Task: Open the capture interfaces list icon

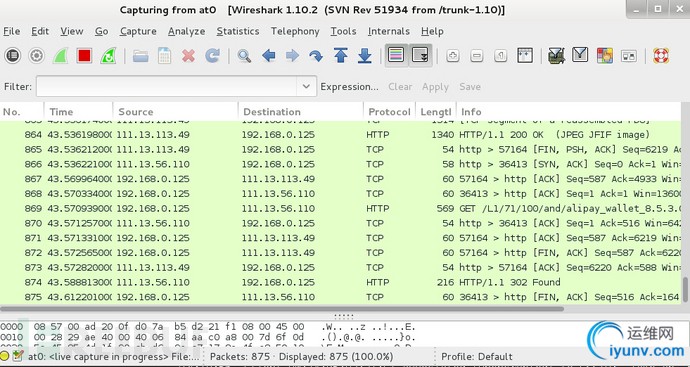Action: 13,56
